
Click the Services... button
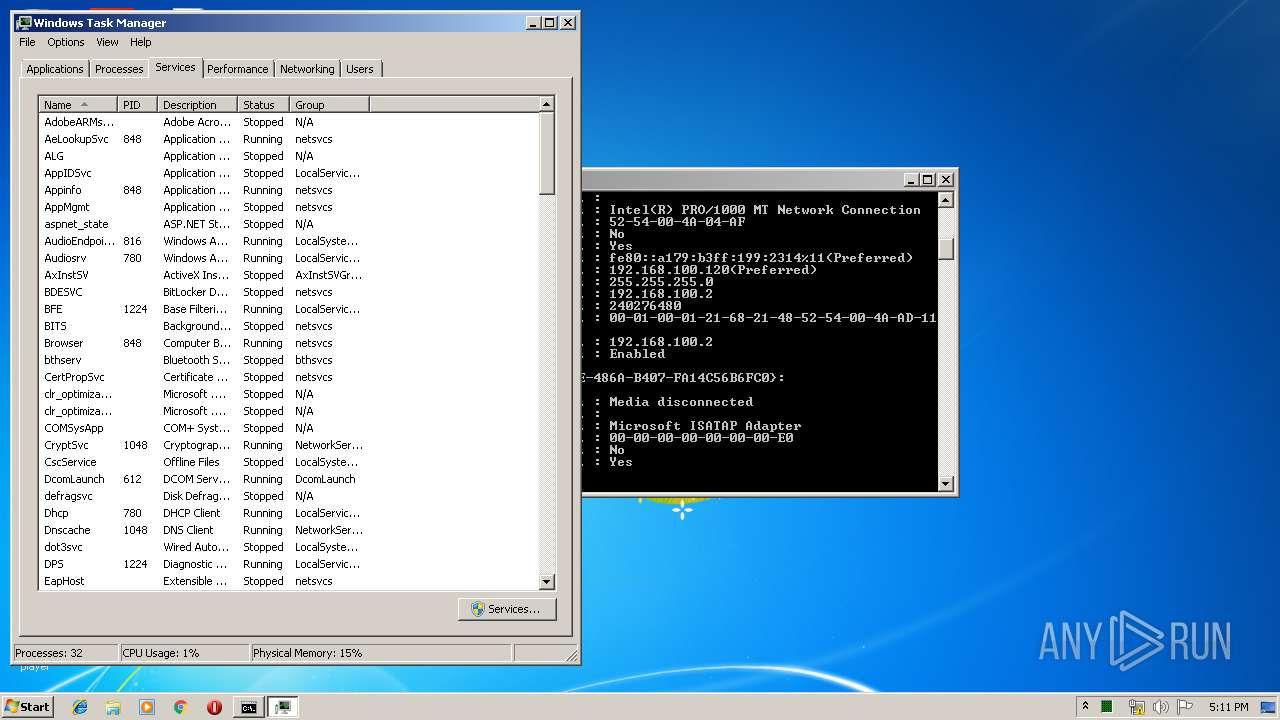pyautogui.click(x=507, y=609)
